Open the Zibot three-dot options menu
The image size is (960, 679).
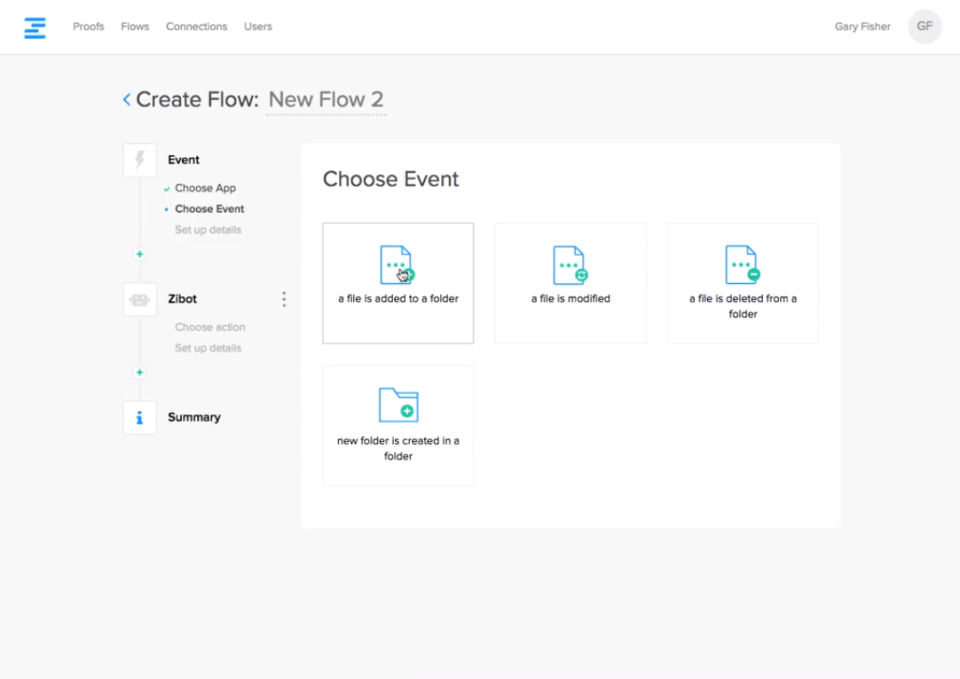click(x=283, y=299)
